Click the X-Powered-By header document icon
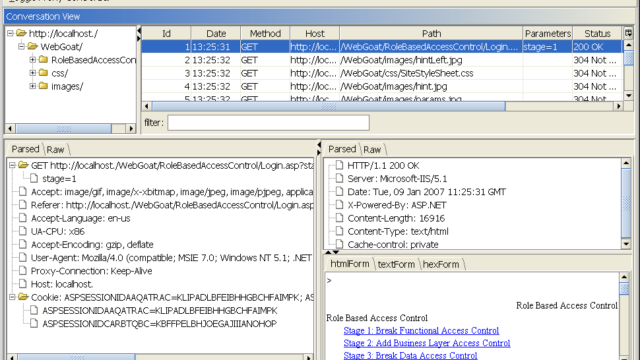The height and width of the screenshot is (360, 640). pos(339,204)
